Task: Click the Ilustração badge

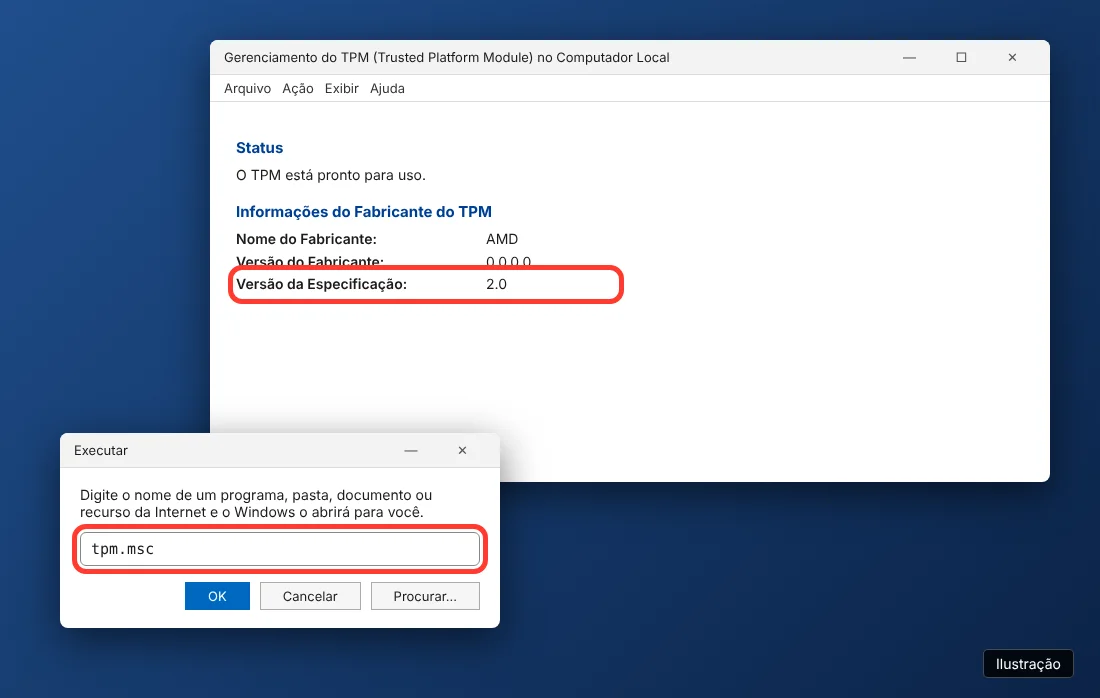Action: click(1028, 664)
